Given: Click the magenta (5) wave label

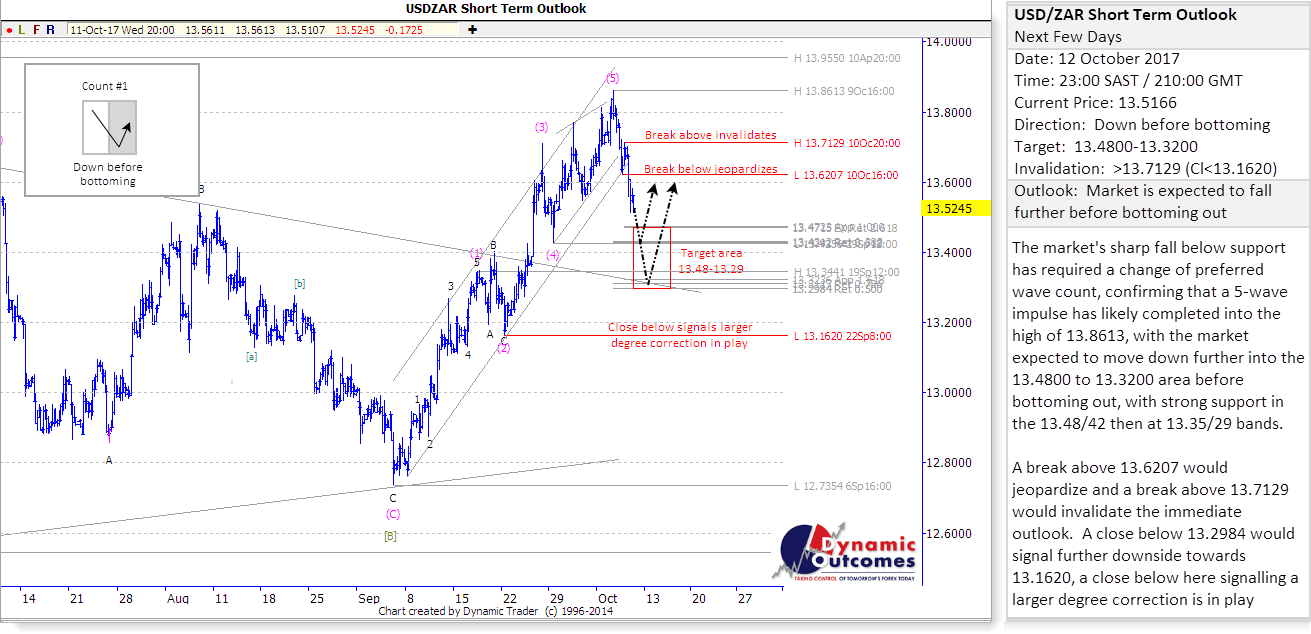Looking at the screenshot, I should 612,77.
